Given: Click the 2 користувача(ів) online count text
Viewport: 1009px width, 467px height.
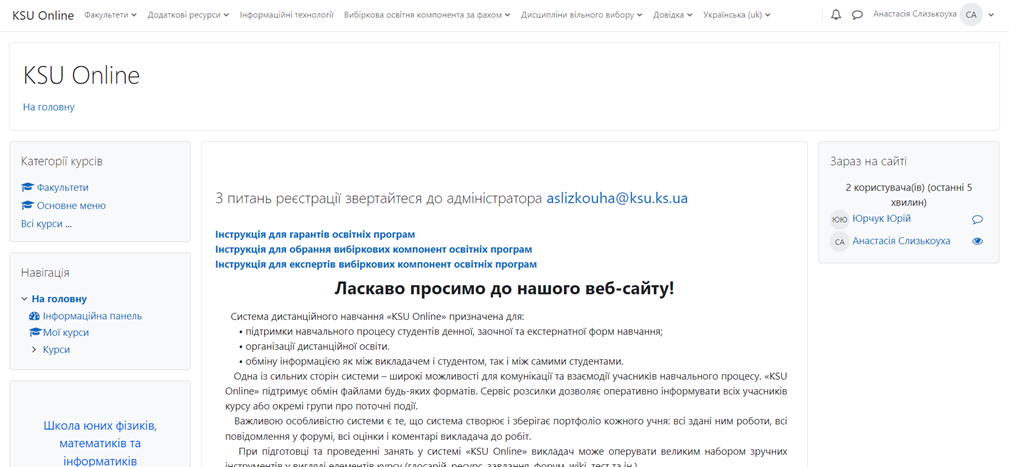Looking at the screenshot, I should click(x=909, y=195).
